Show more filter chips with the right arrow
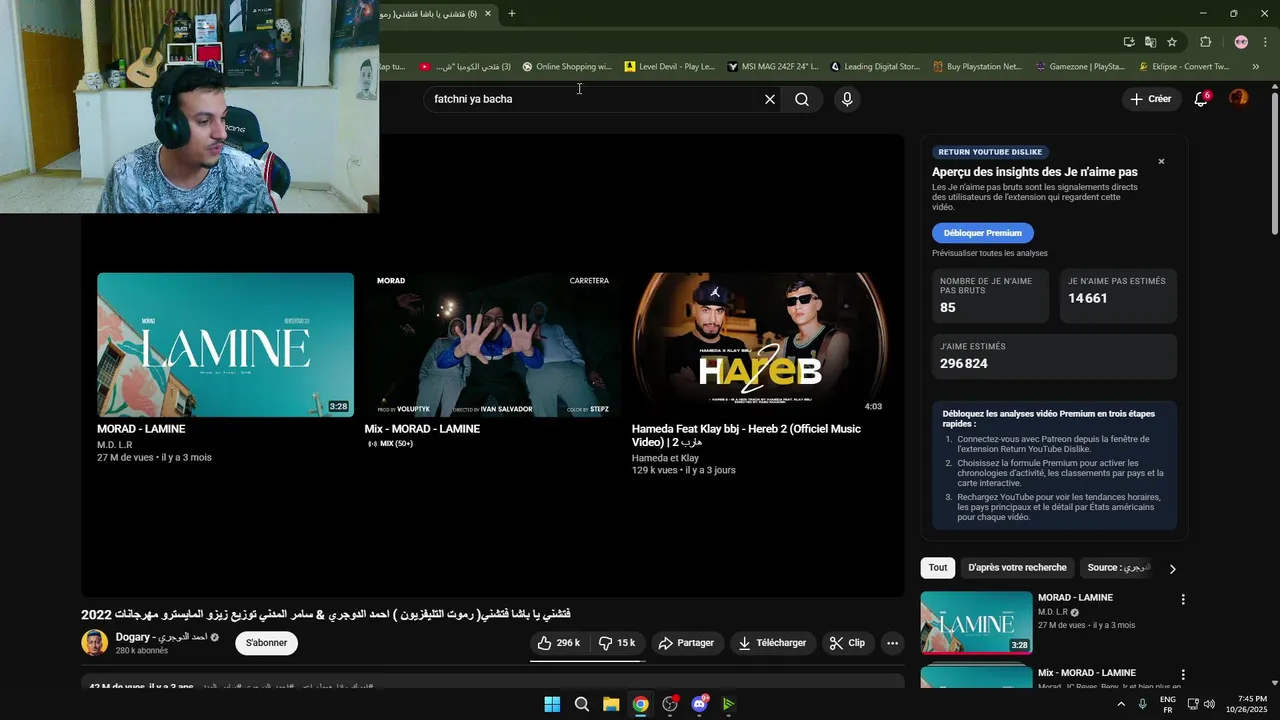 pyautogui.click(x=1173, y=569)
